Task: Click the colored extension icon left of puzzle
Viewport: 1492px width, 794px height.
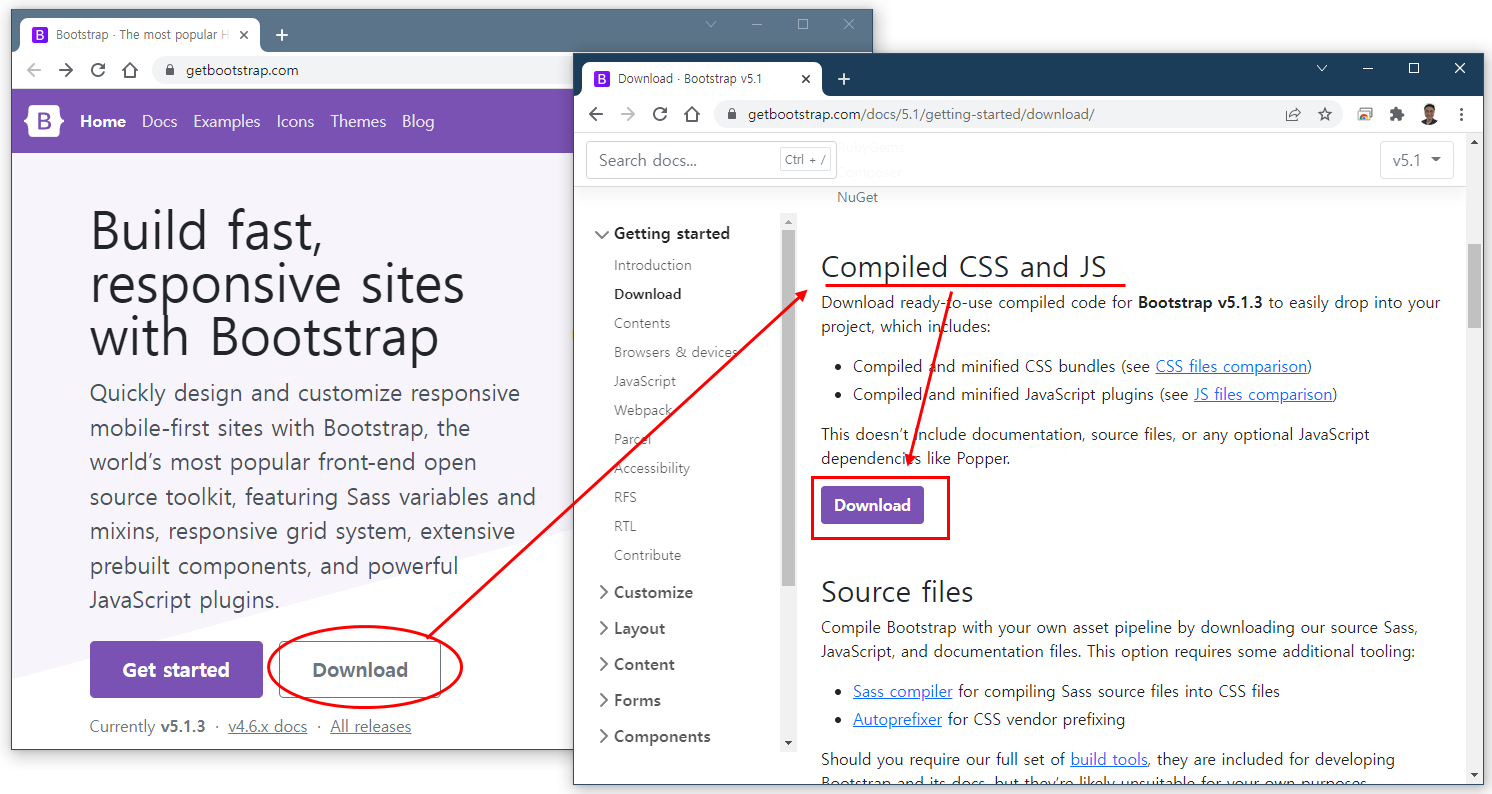Action: [1365, 114]
